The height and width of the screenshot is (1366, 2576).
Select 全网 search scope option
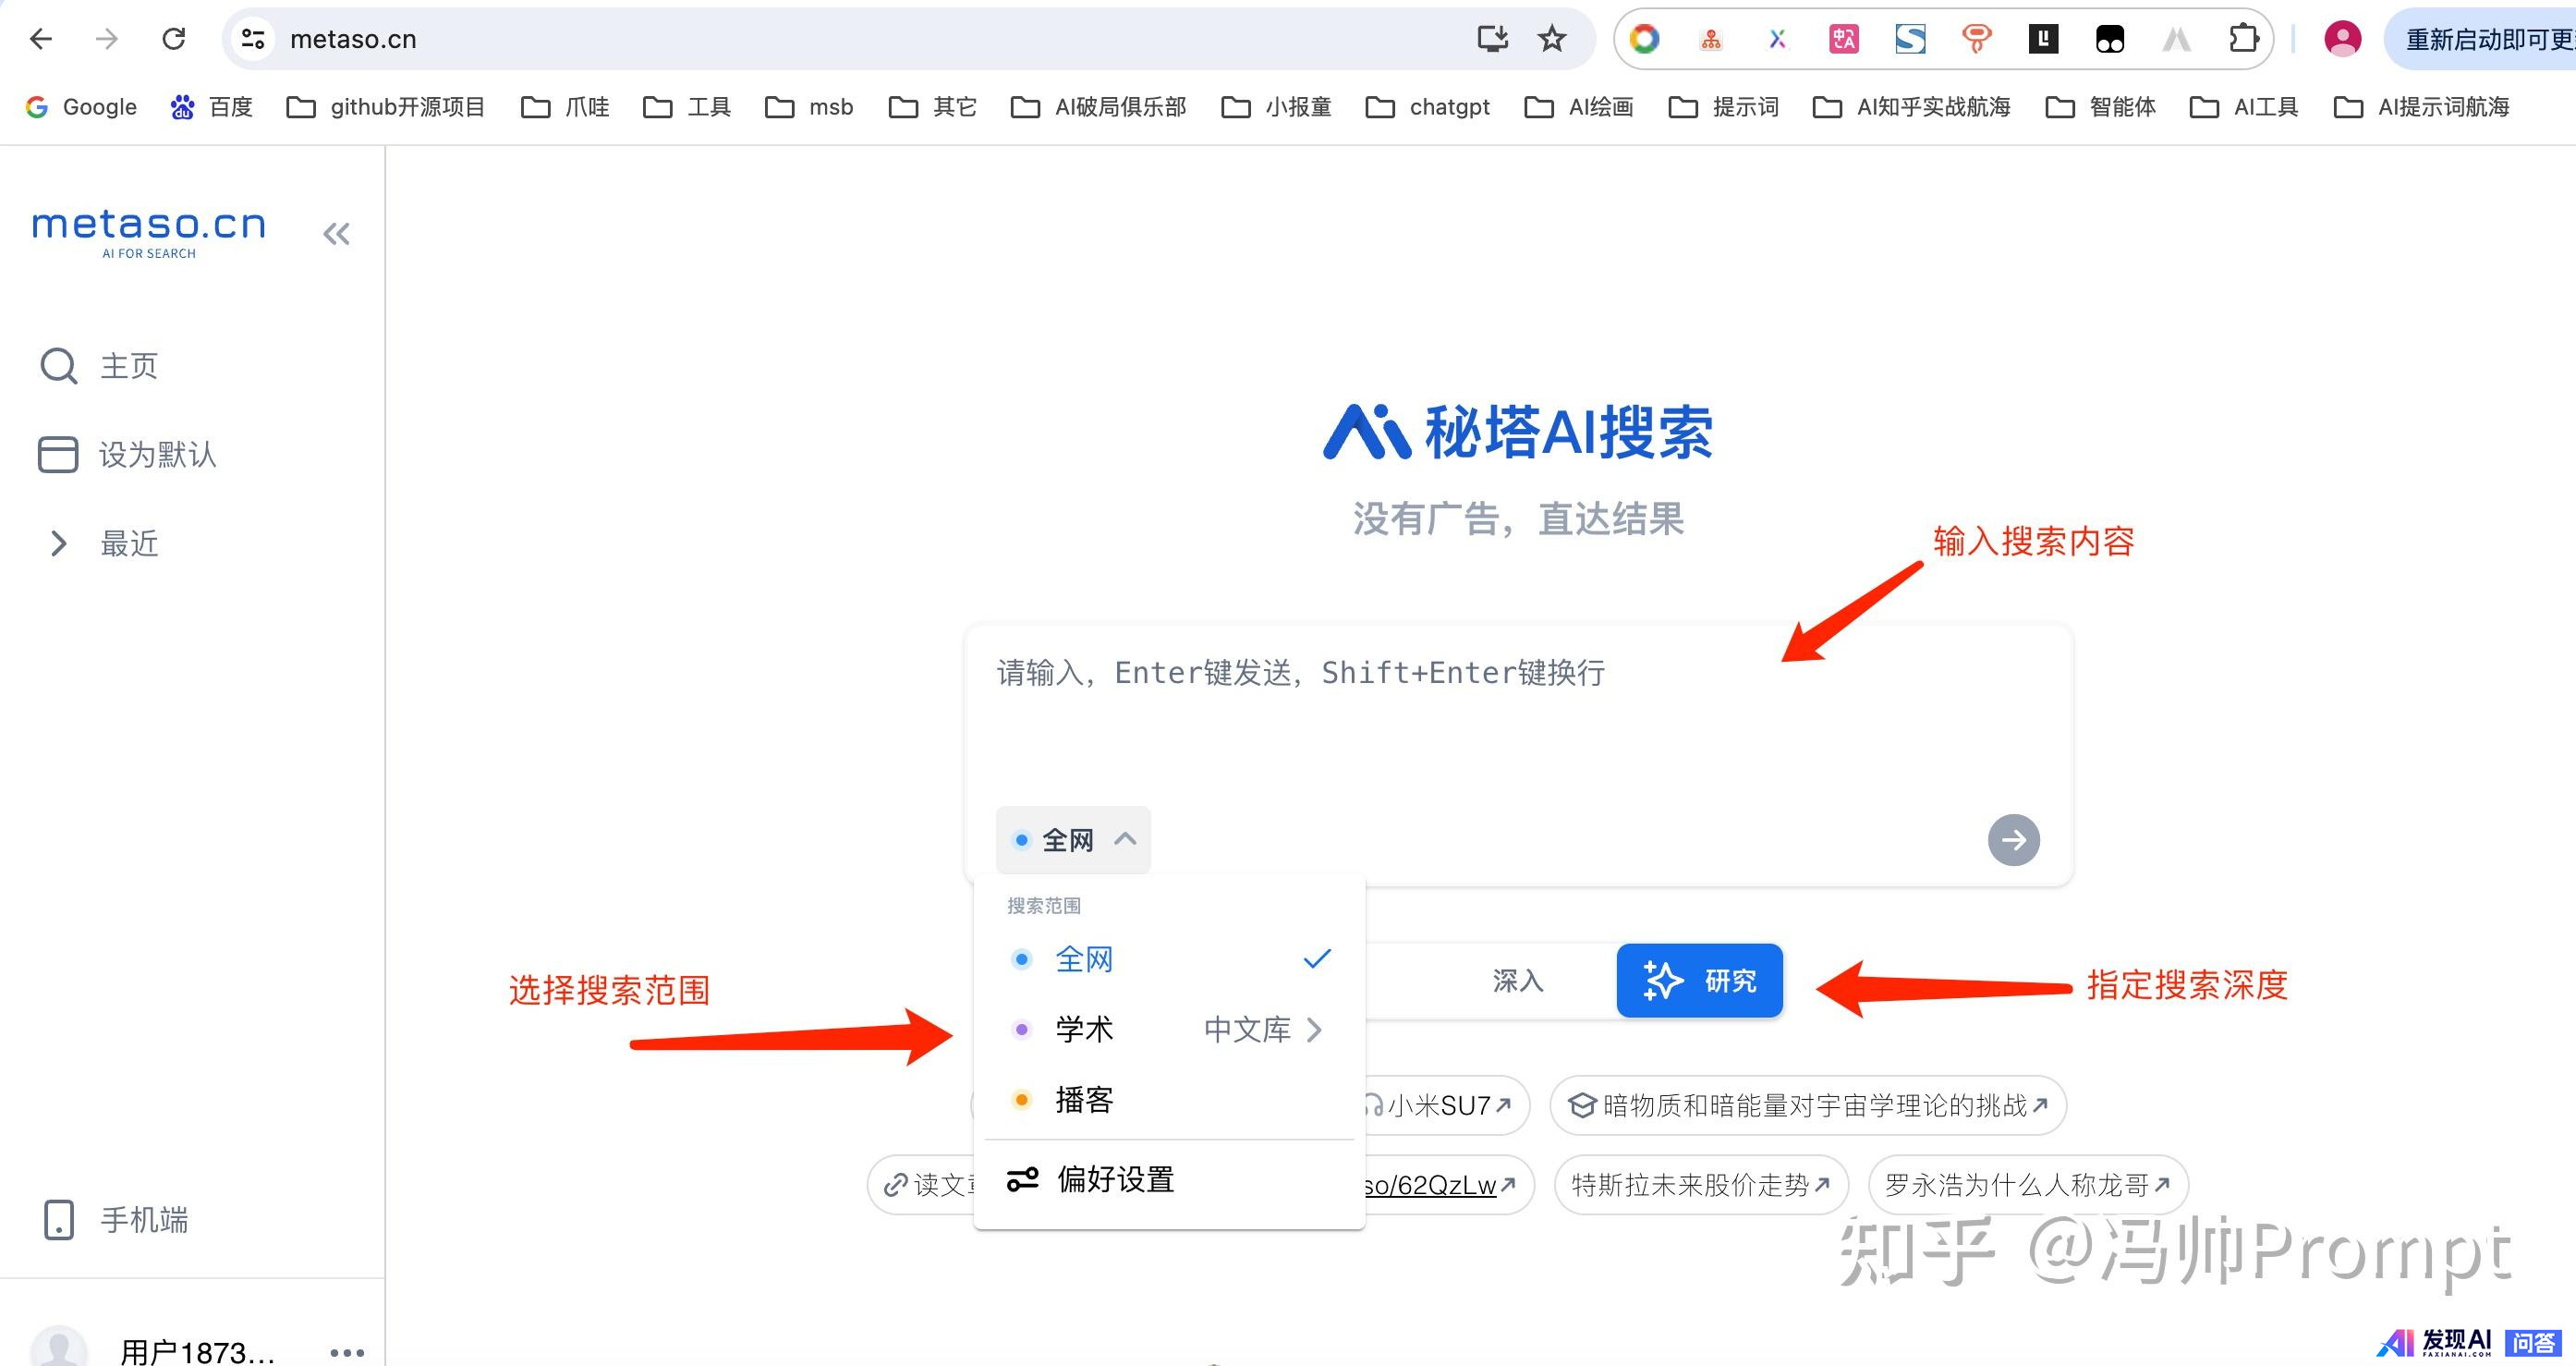tap(1169, 959)
